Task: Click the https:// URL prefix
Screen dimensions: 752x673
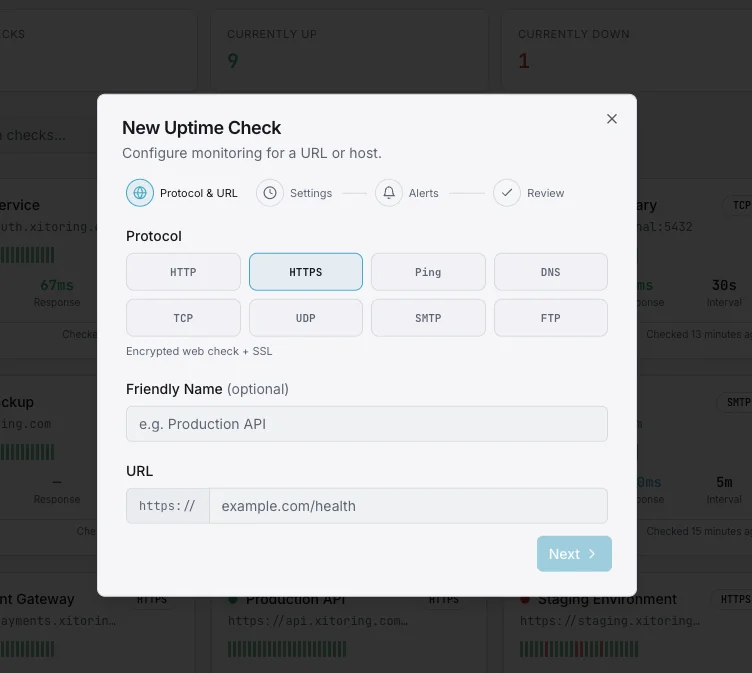Action: [x=167, y=506]
